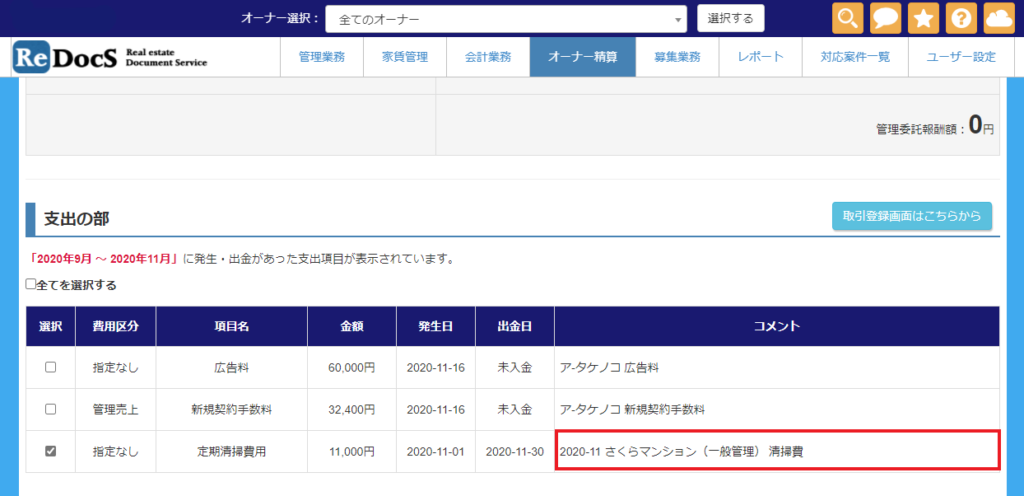Click the 管理売上 expense category cell

point(116,410)
